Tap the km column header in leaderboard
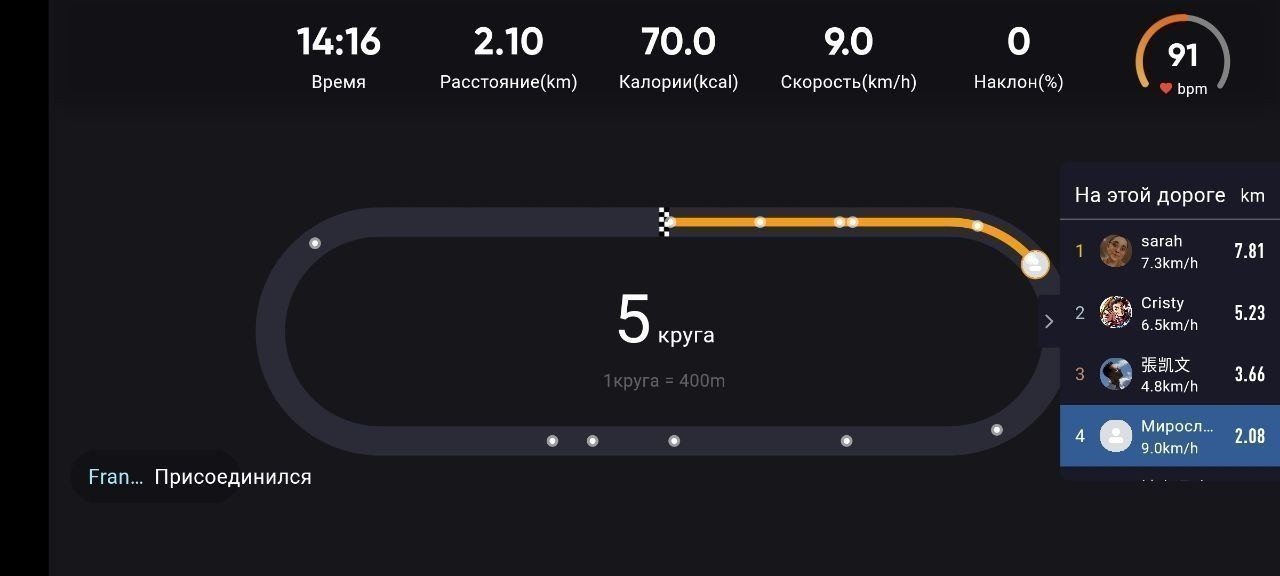The height and width of the screenshot is (576, 1280). (x=1252, y=196)
